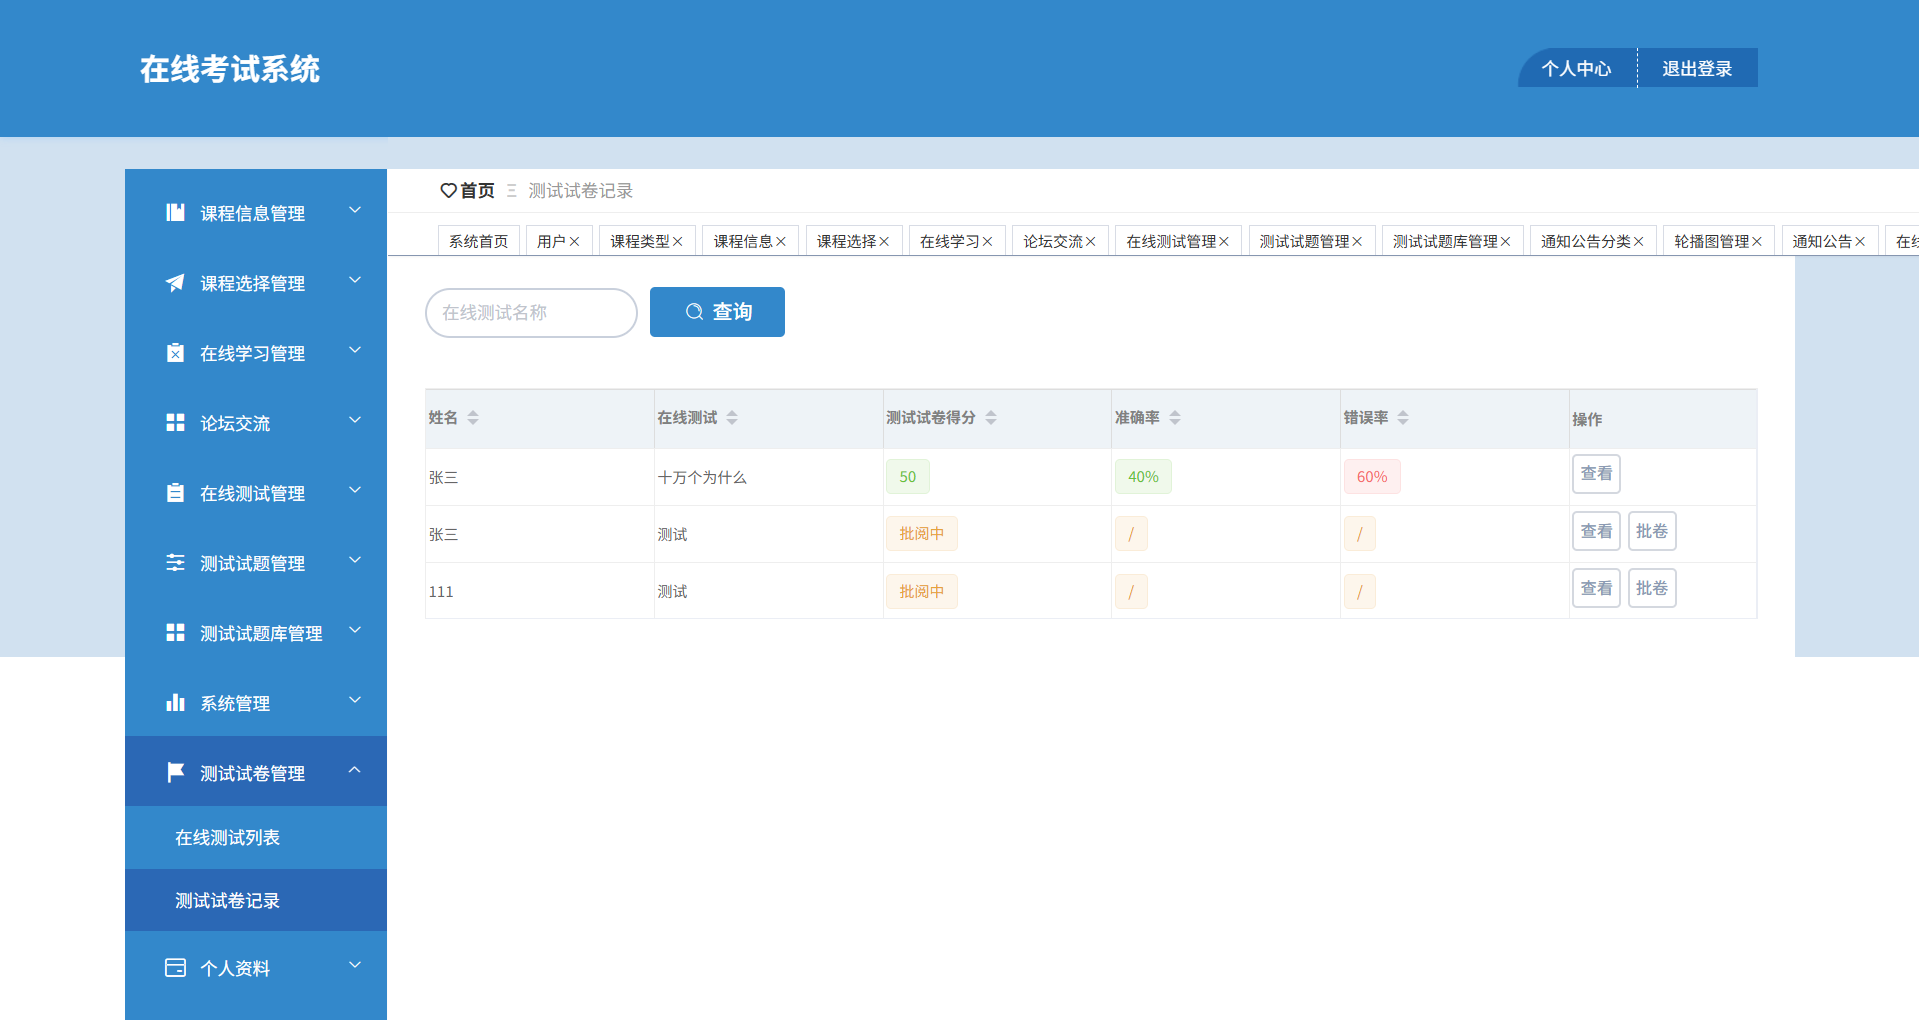
Task: Close the 轮播图管理 tab
Action: 1757,242
